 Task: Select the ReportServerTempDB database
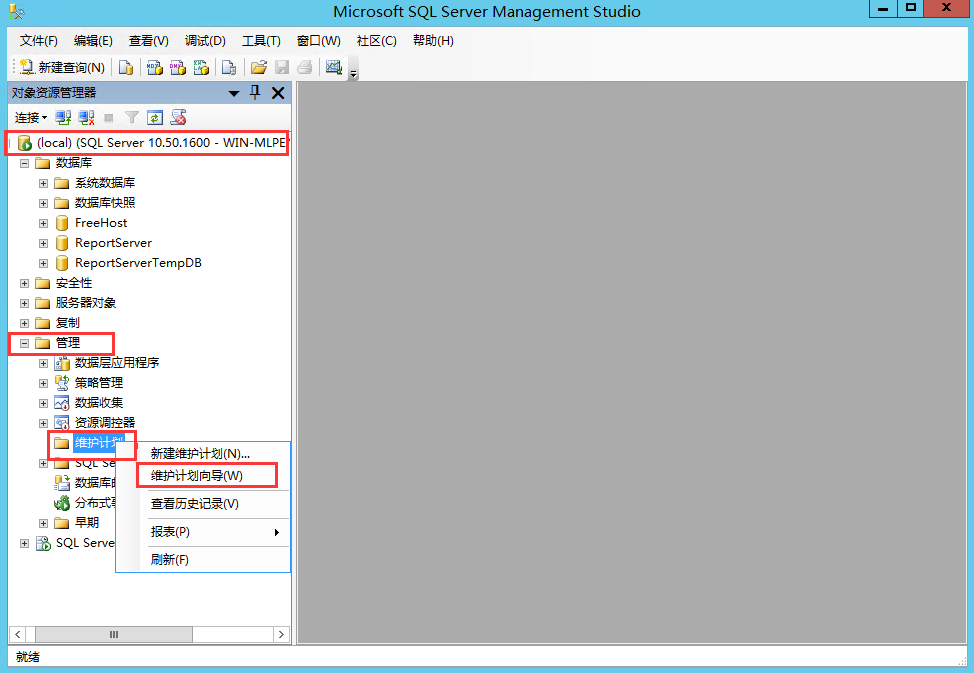138,263
